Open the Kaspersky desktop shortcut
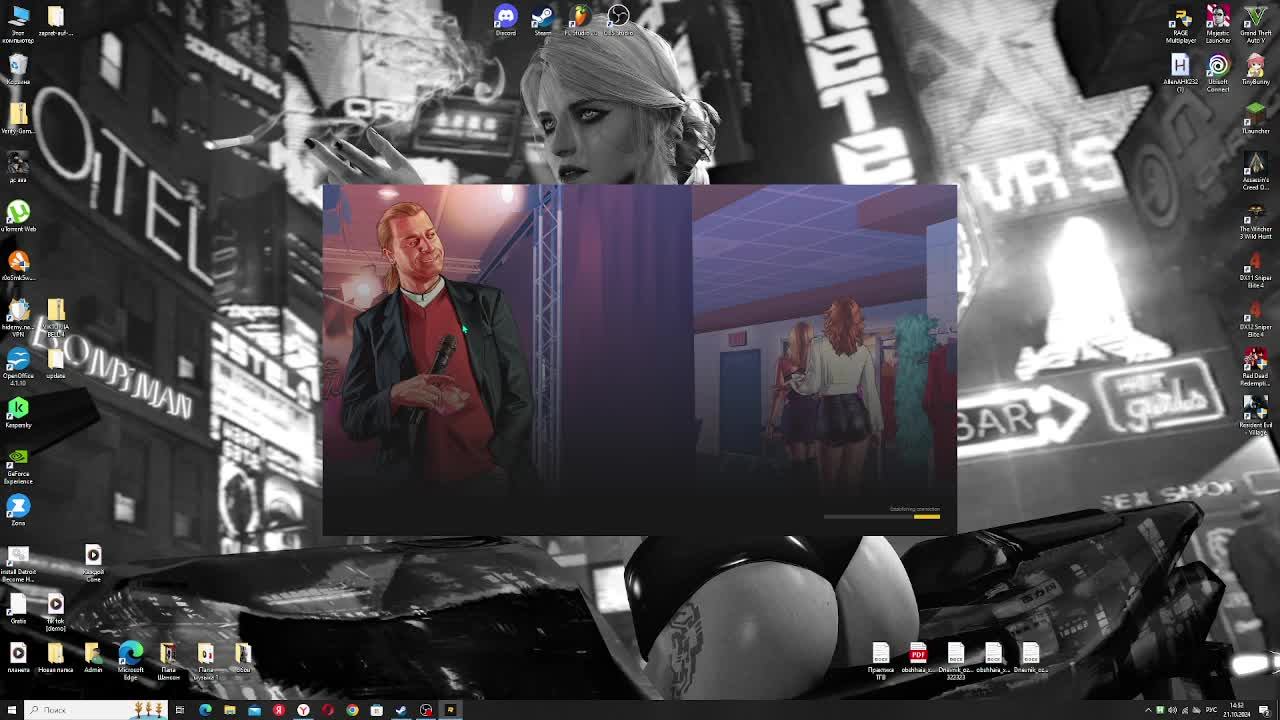Viewport: 1280px width, 720px height. click(18, 412)
